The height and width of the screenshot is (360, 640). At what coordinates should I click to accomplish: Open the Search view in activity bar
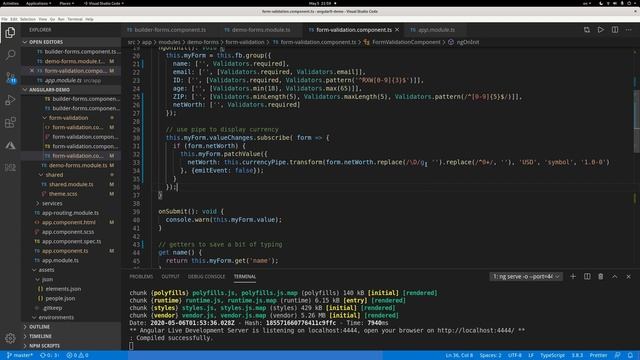click(10, 55)
